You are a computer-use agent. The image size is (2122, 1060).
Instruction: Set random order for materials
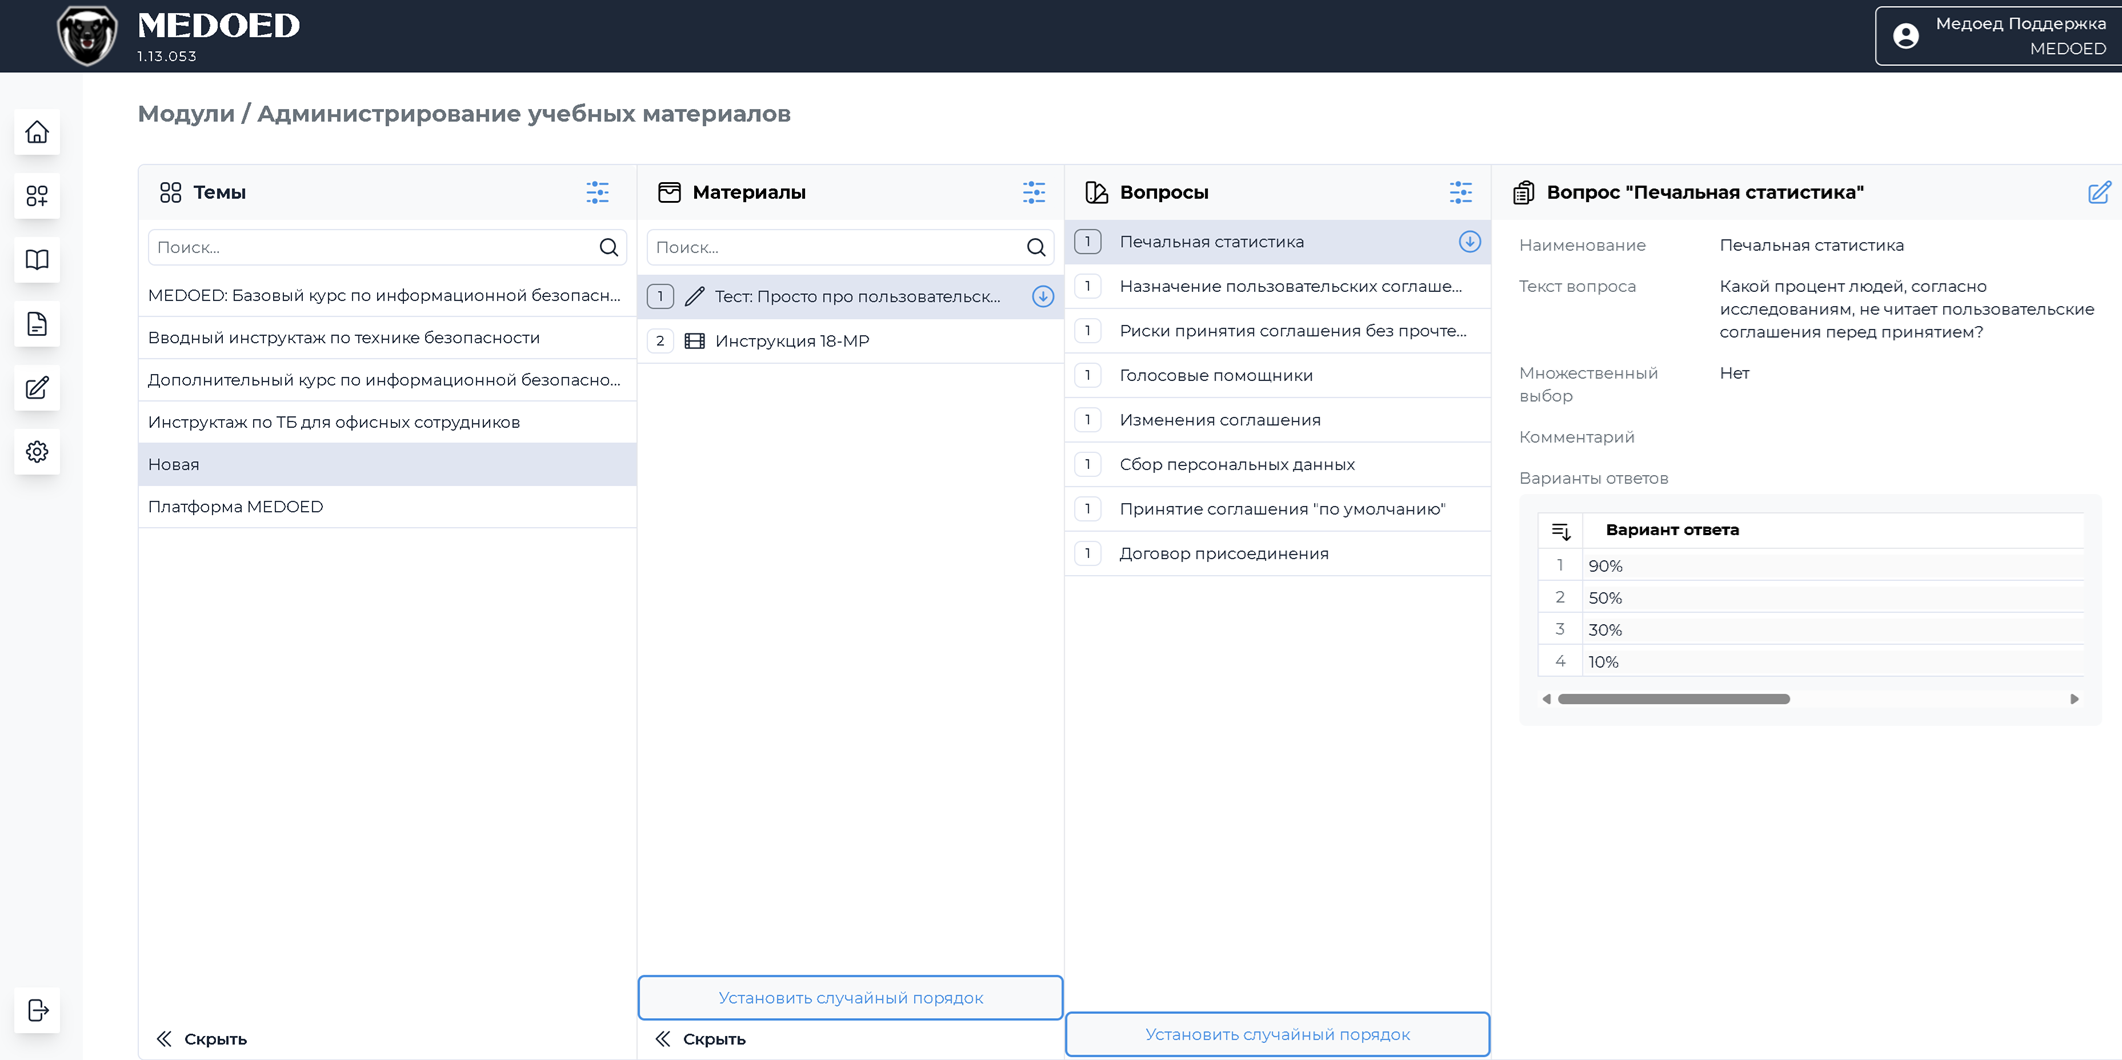pos(850,997)
